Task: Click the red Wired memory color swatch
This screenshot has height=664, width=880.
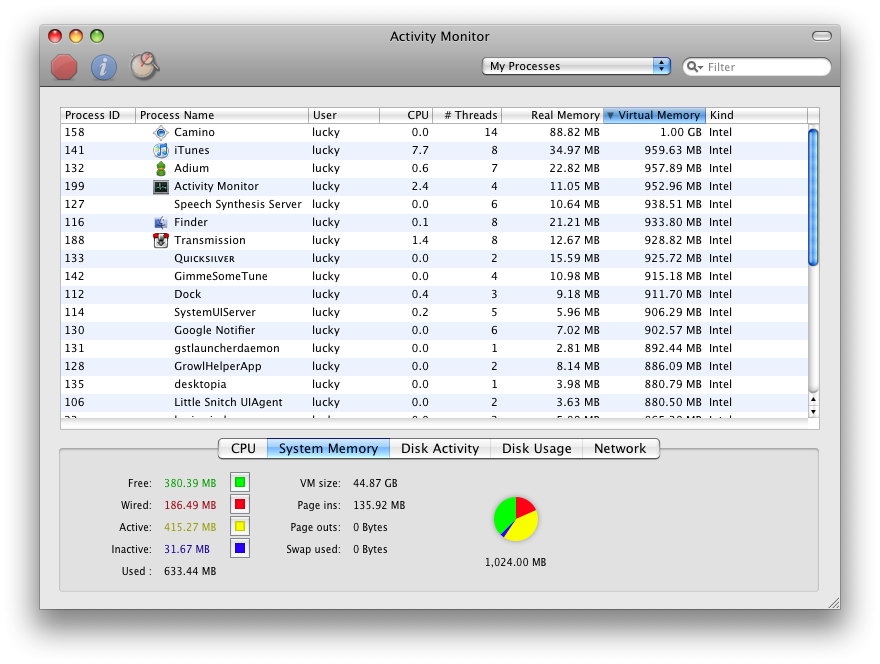Action: coord(240,504)
